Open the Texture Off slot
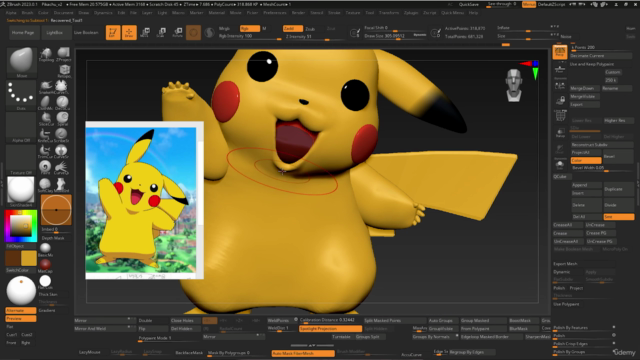This screenshot has width=640, height=360. pos(21,160)
